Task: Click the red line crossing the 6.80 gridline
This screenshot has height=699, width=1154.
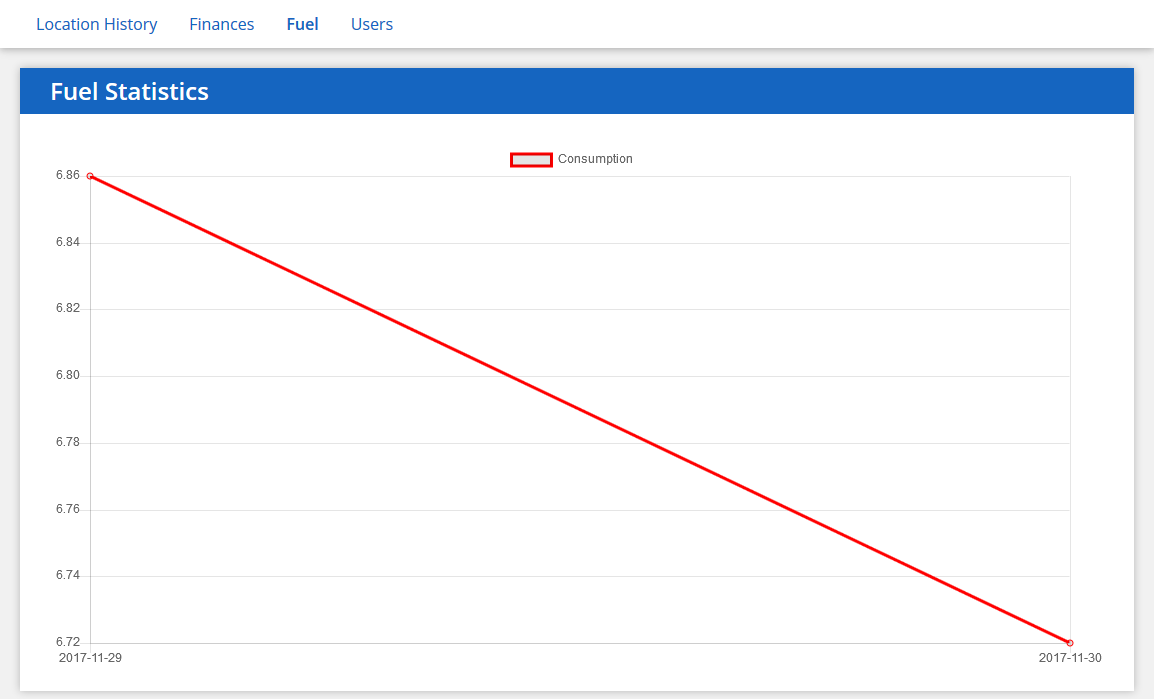Action: [510, 376]
